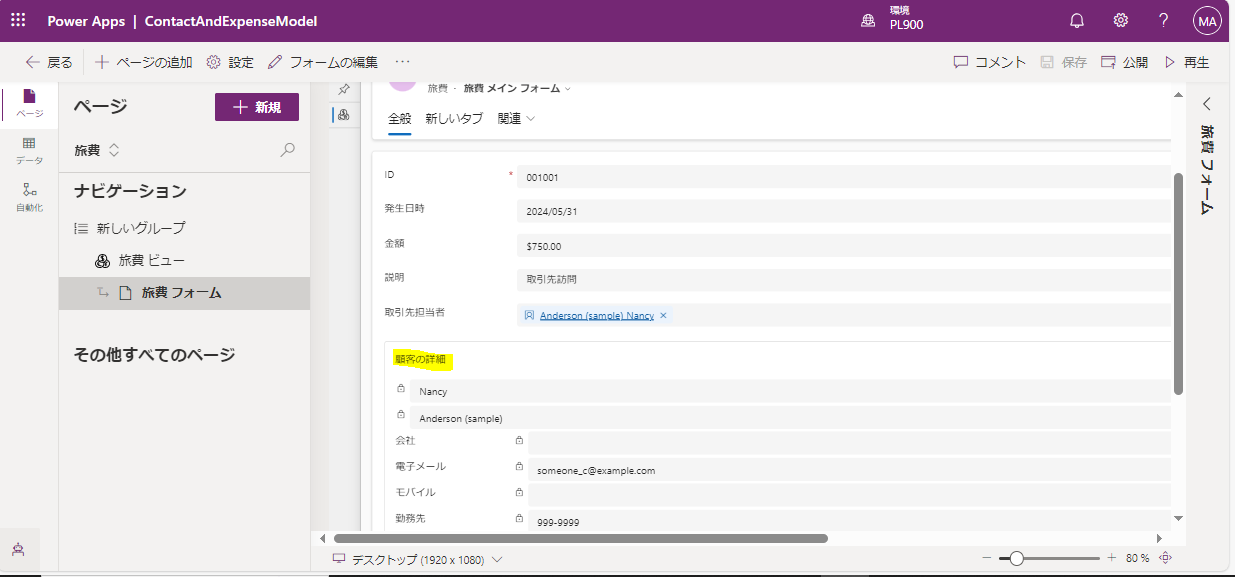
Task: Open the MA account avatar
Action: point(1207,20)
